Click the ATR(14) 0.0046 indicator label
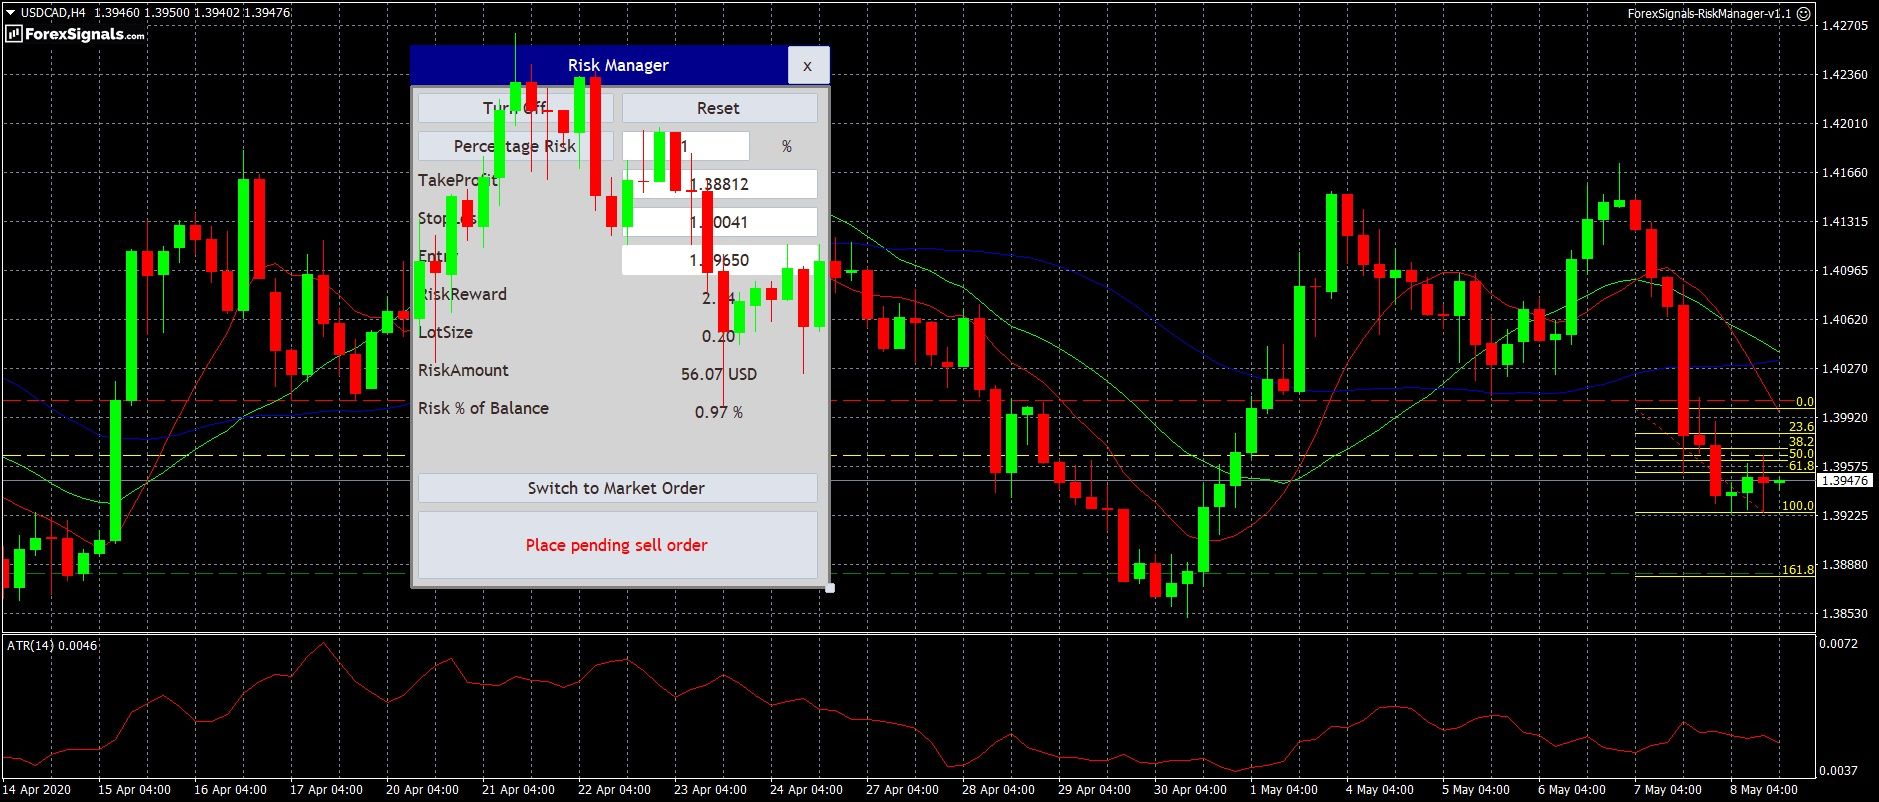Image resolution: width=1879 pixels, height=802 pixels. pos(52,646)
